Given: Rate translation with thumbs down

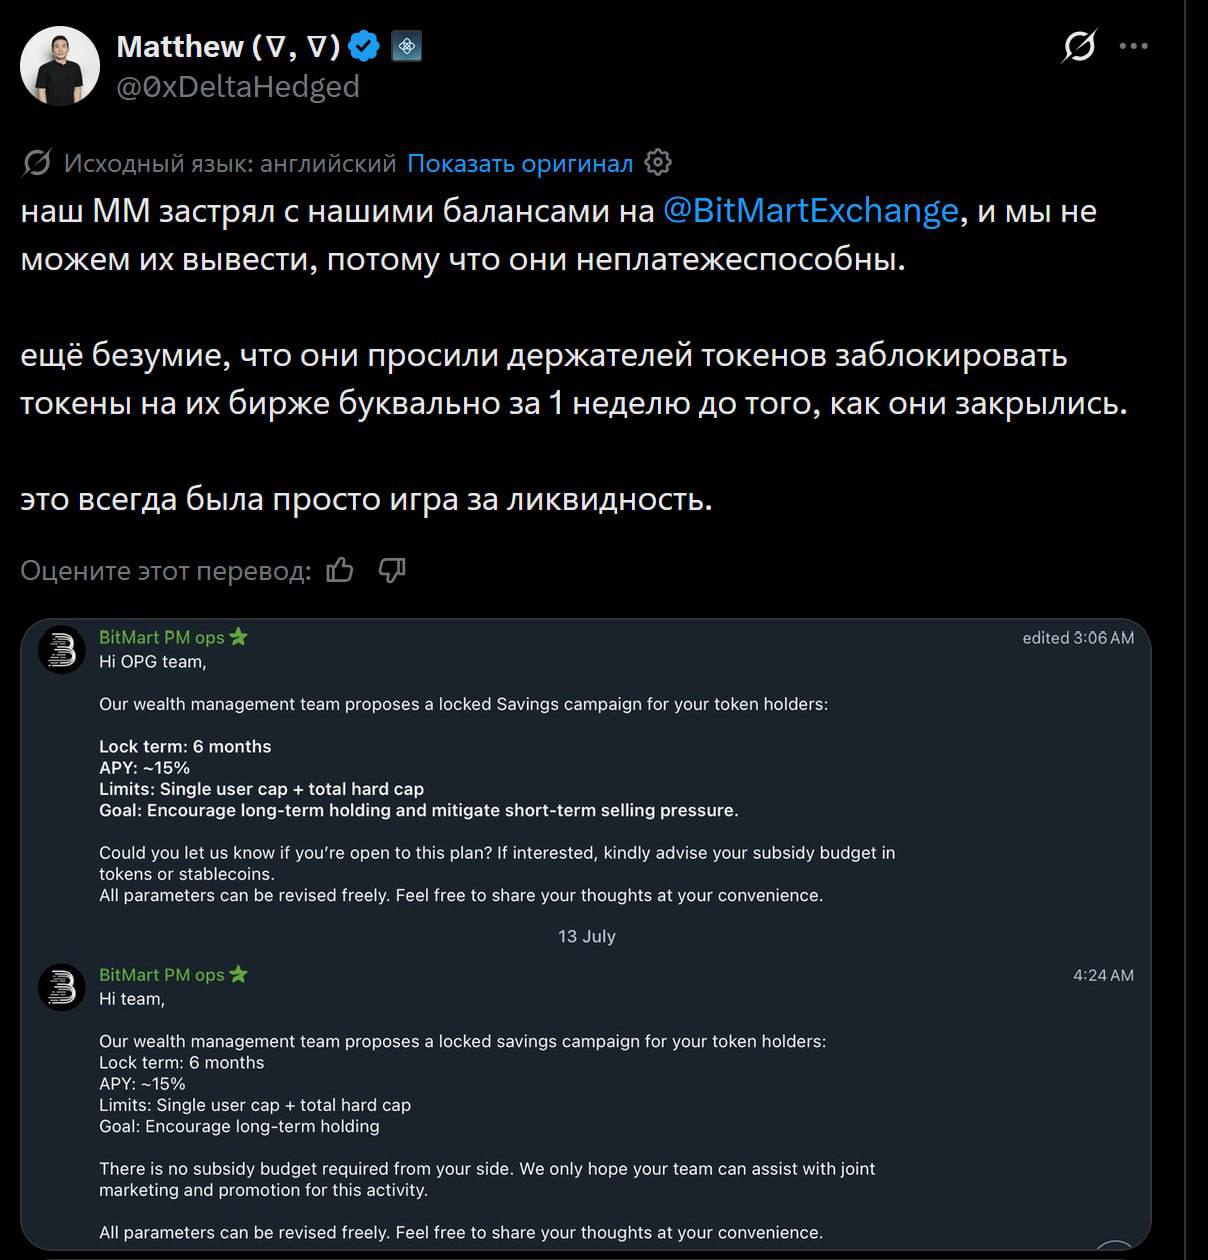Looking at the screenshot, I should (392, 570).
